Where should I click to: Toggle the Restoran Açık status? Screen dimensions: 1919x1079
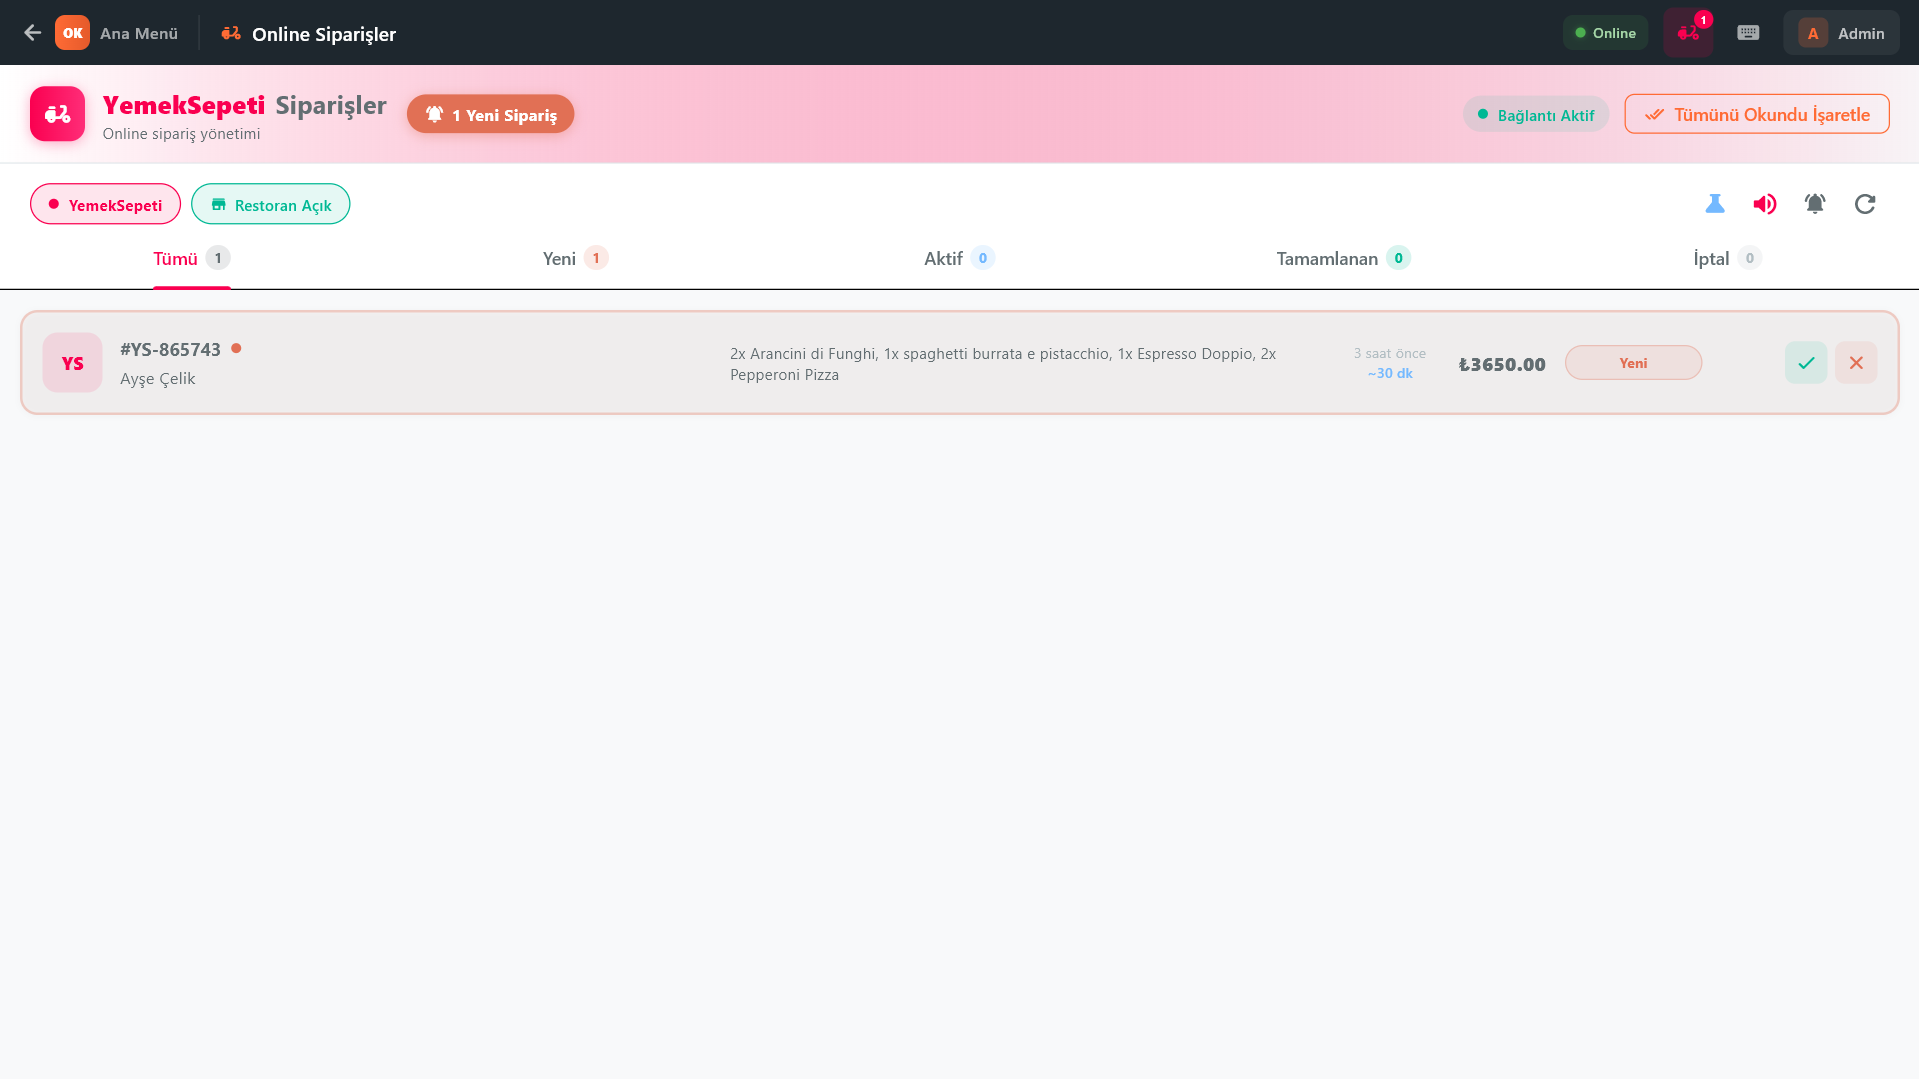click(x=270, y=204)
